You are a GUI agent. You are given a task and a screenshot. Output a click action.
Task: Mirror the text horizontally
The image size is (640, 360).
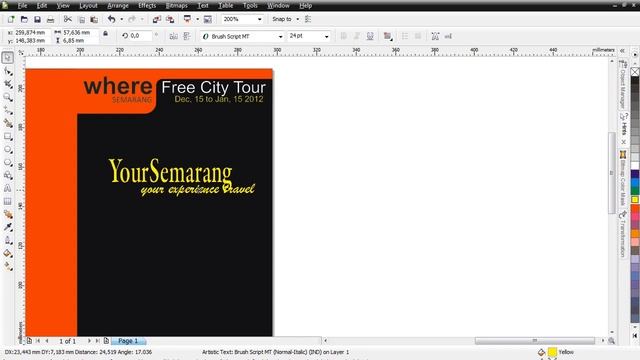tap(173, 36)
